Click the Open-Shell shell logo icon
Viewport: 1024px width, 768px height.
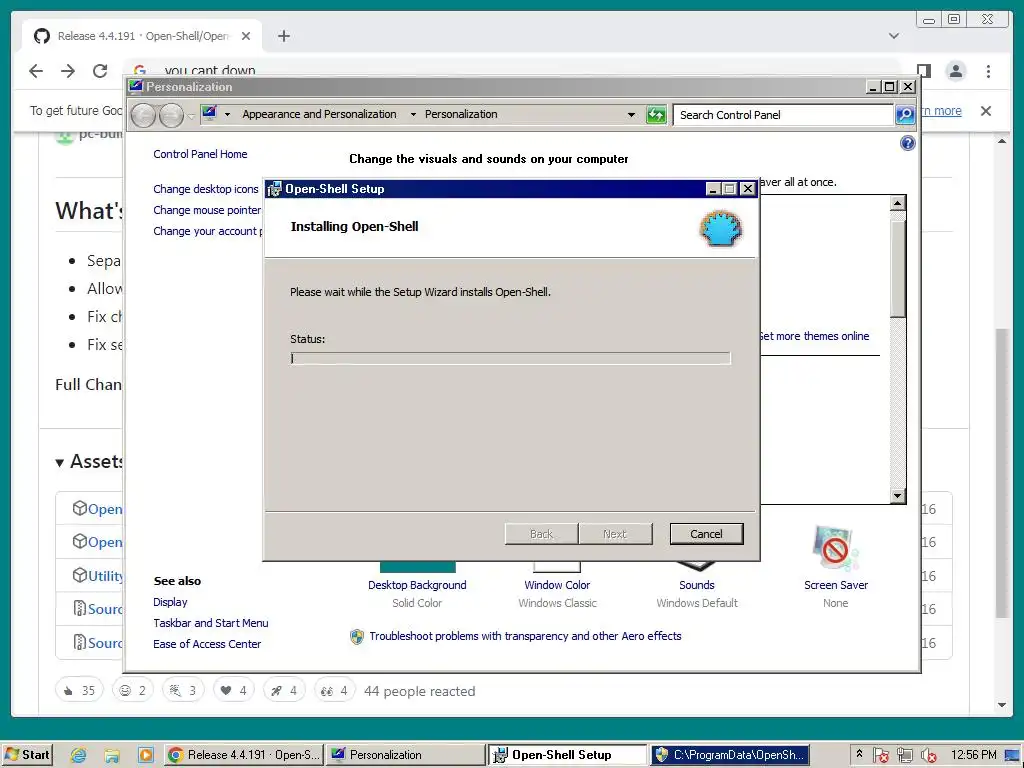(720, 229)
